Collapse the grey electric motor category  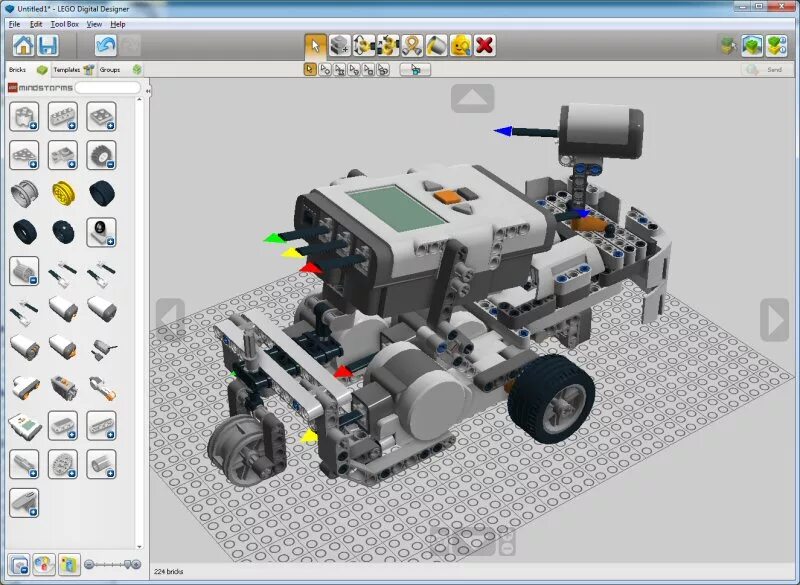24,271
